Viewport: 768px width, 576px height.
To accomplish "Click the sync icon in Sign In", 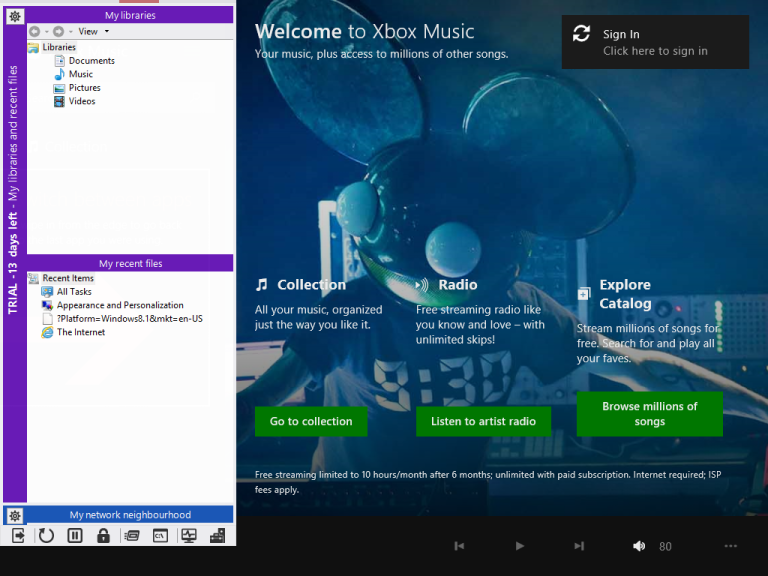I will pyautogui.click(x=581, y=33).
